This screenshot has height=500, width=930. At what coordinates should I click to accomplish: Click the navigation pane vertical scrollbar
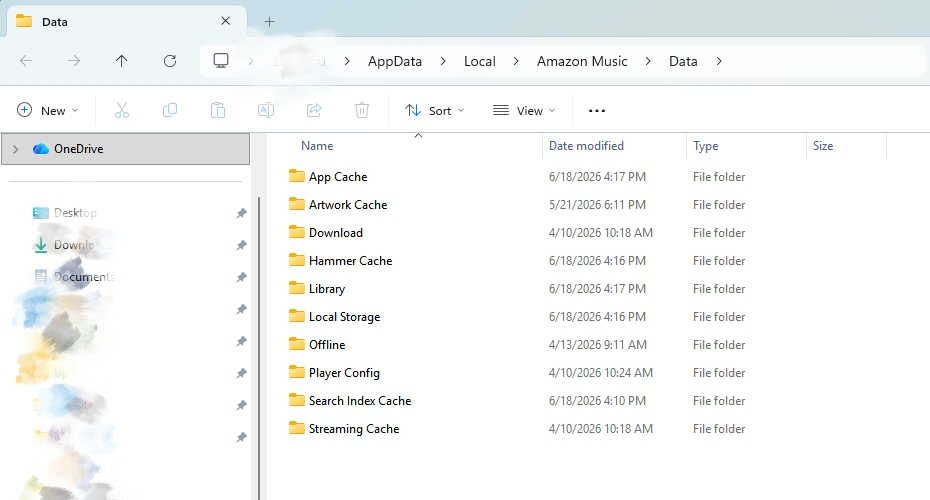(259, 348)
